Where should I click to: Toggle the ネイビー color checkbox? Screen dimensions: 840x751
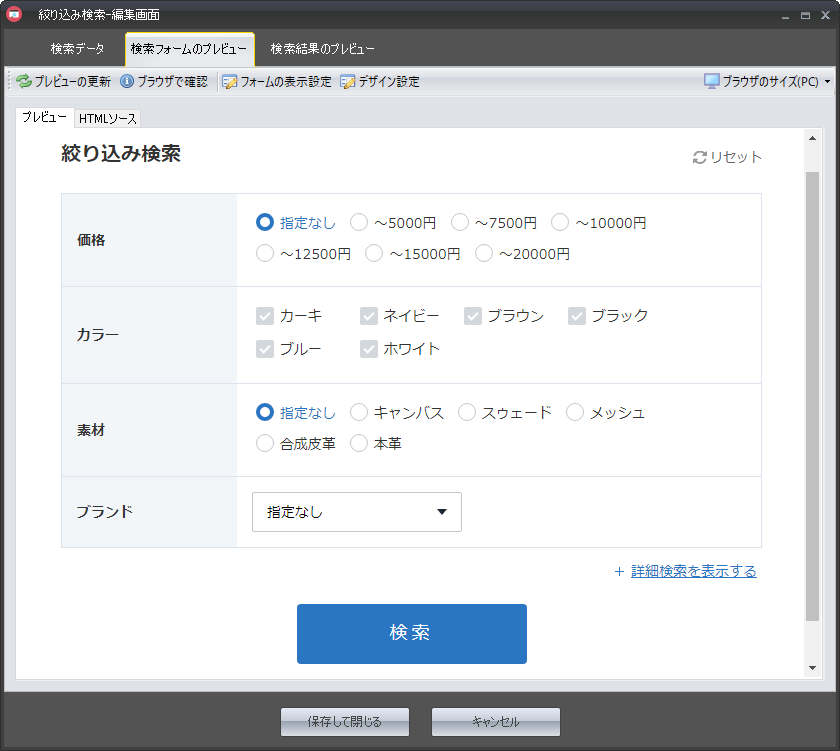coord(369,316)
